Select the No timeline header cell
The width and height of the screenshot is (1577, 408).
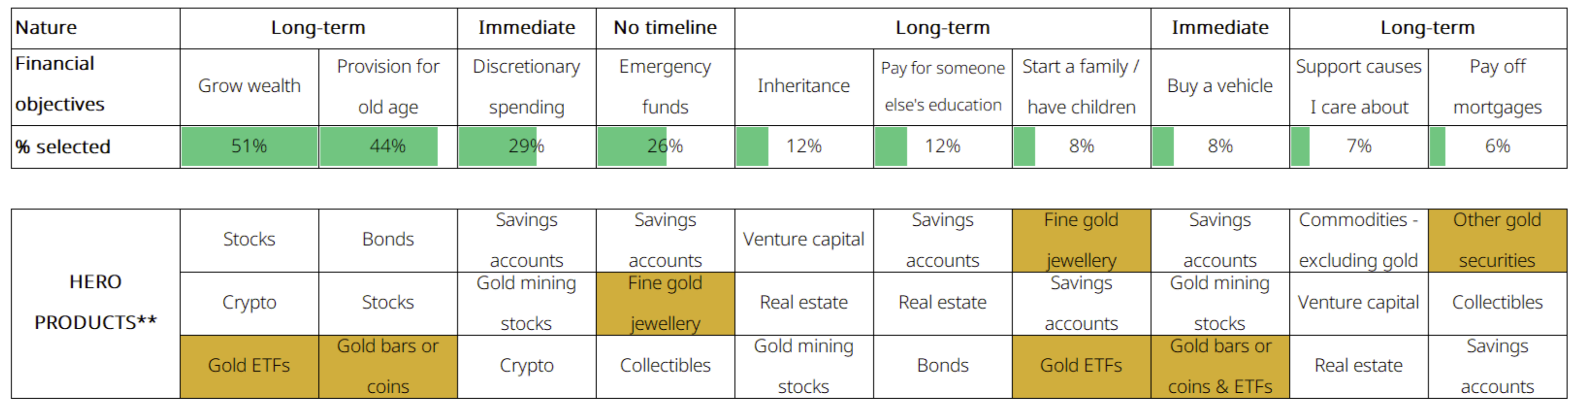(665, 28)
